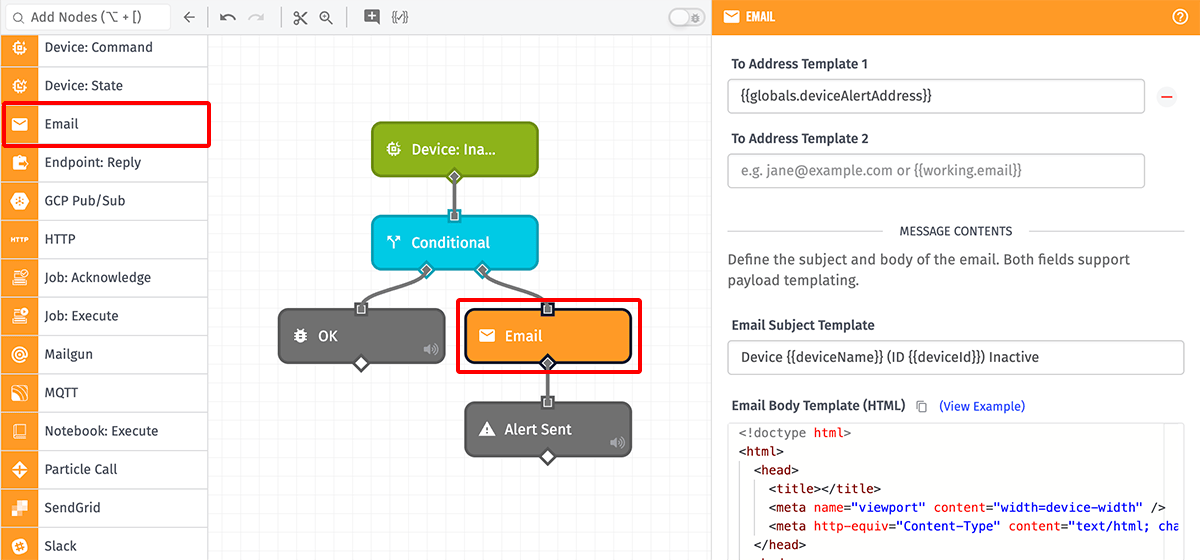Remove To Address Template 1 entry
This screenshot has height=560, width=1200.
(1166, 97)
